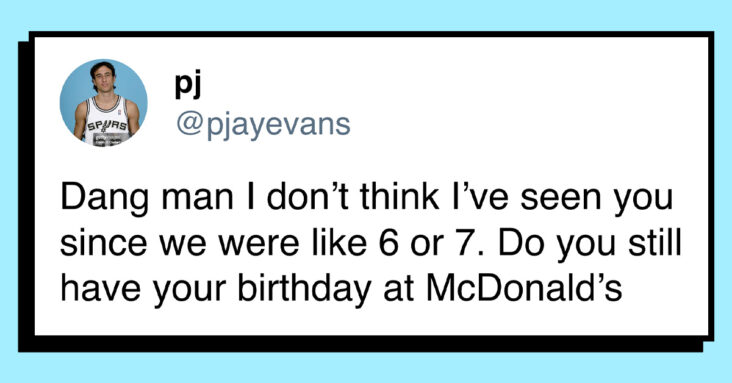This screenshot has width=732, height=383.
Task: Click the phrase Do you in the tweet
Action: [557, 245]
